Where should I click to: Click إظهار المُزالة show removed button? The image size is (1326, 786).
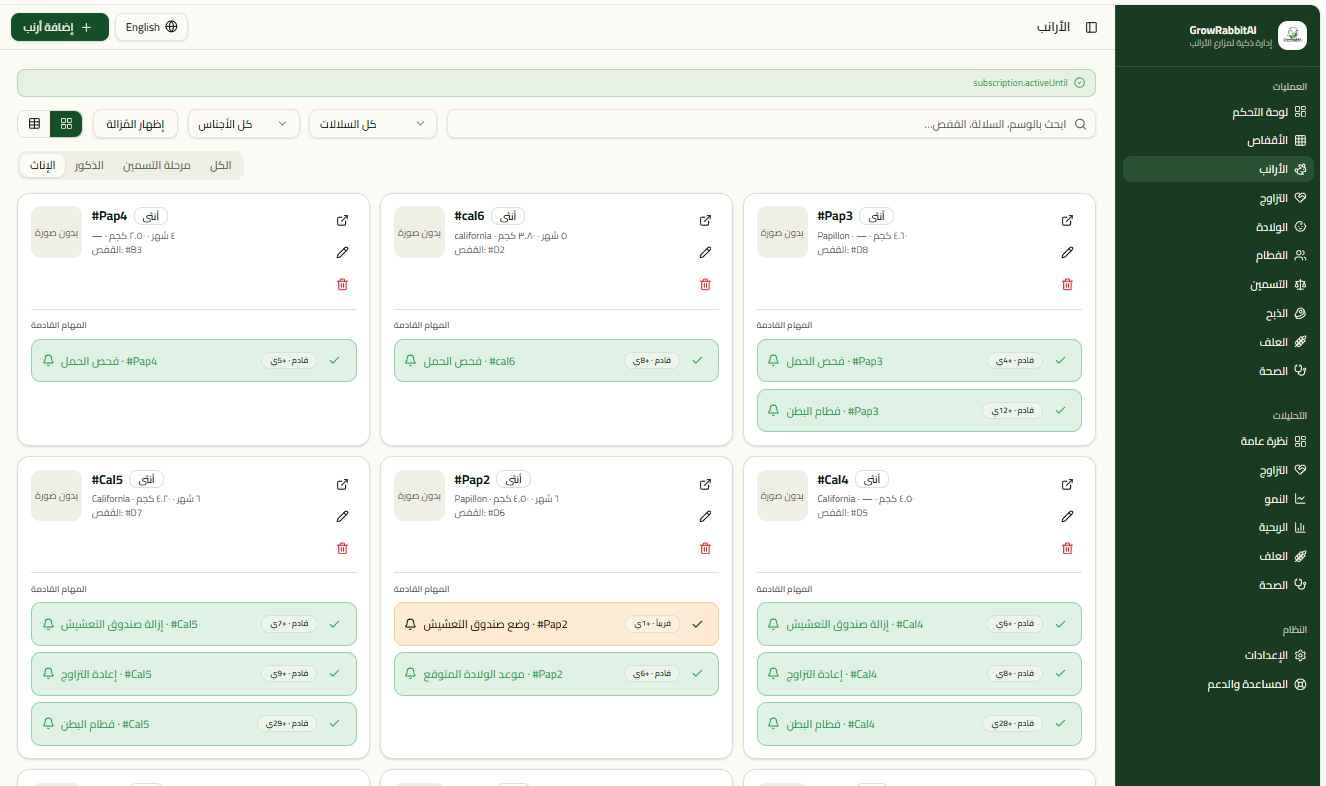136,124
